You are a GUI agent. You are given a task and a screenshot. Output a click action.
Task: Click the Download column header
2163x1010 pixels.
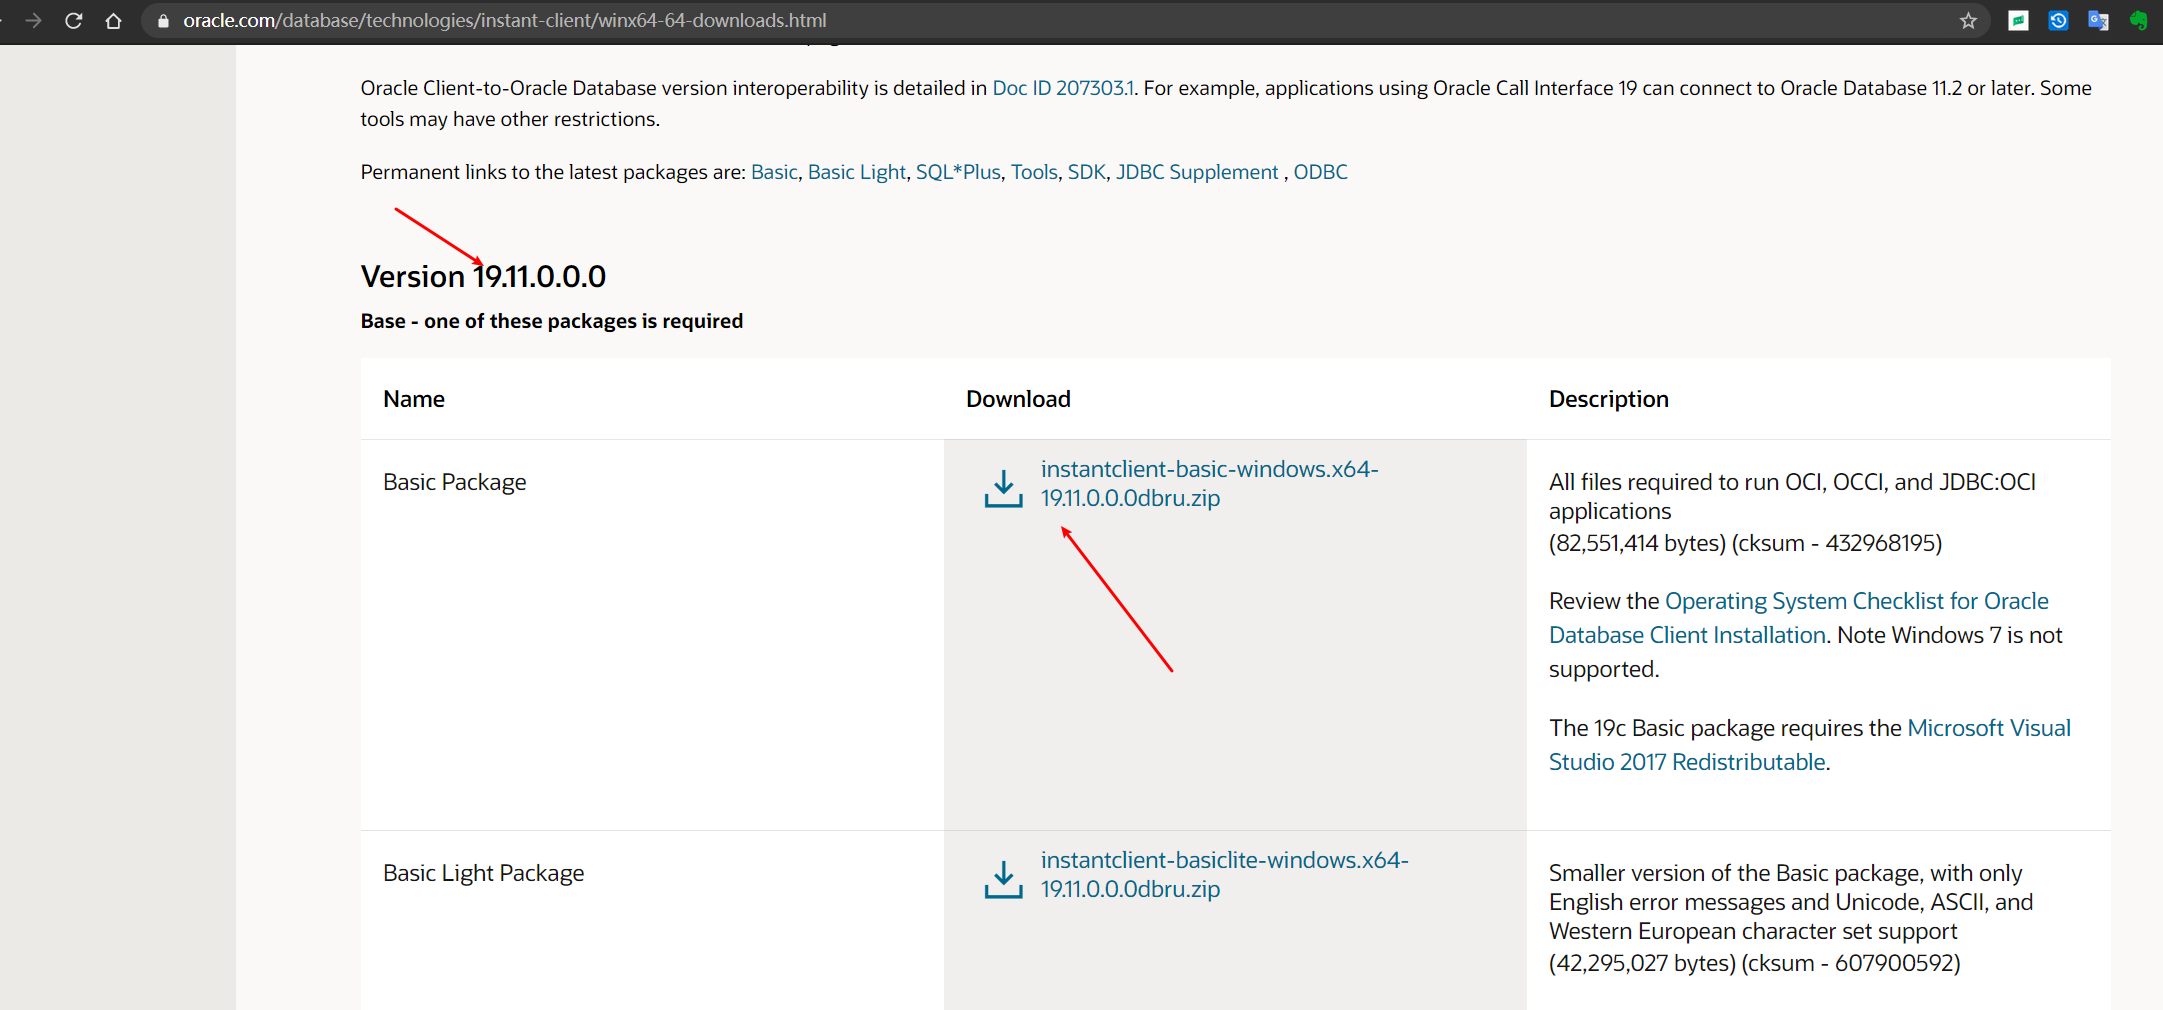pyautogui.click(x=1018, y=399)
